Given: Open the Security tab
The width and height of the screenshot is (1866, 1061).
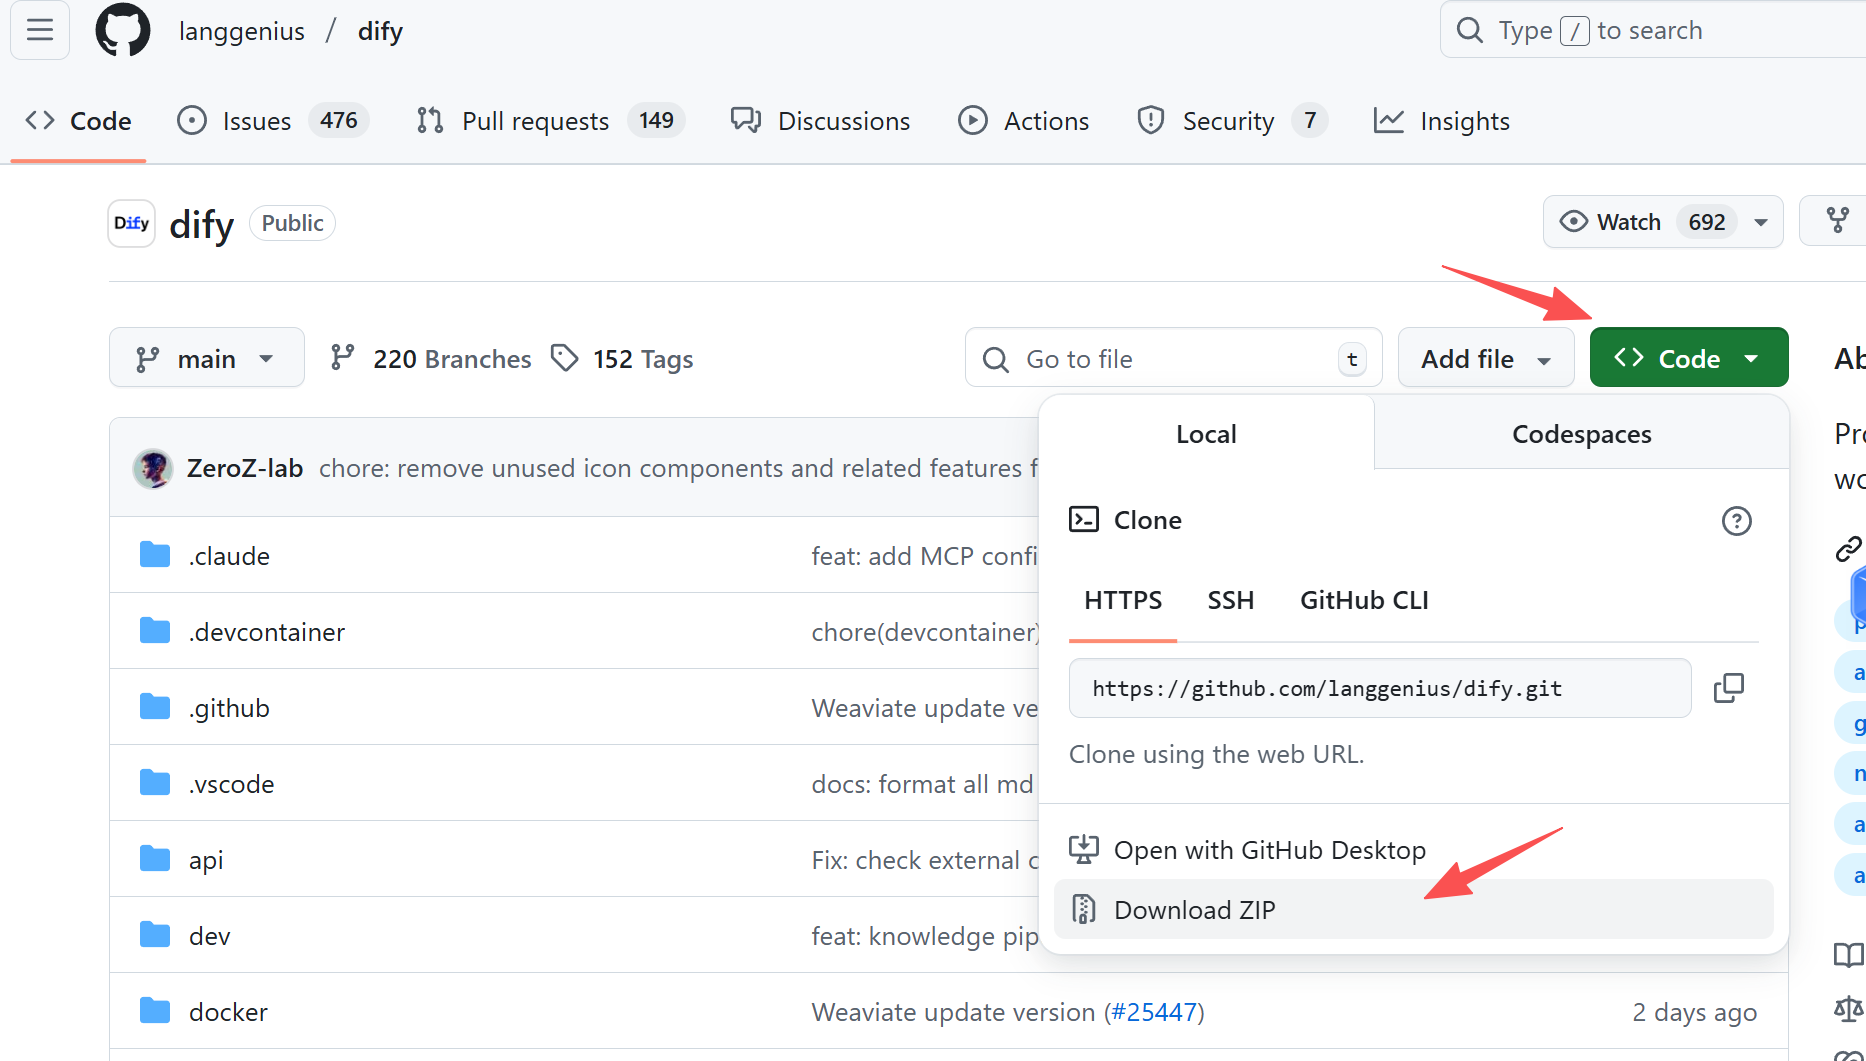Looking at the screenshot, I should (x=1232, y=121).
